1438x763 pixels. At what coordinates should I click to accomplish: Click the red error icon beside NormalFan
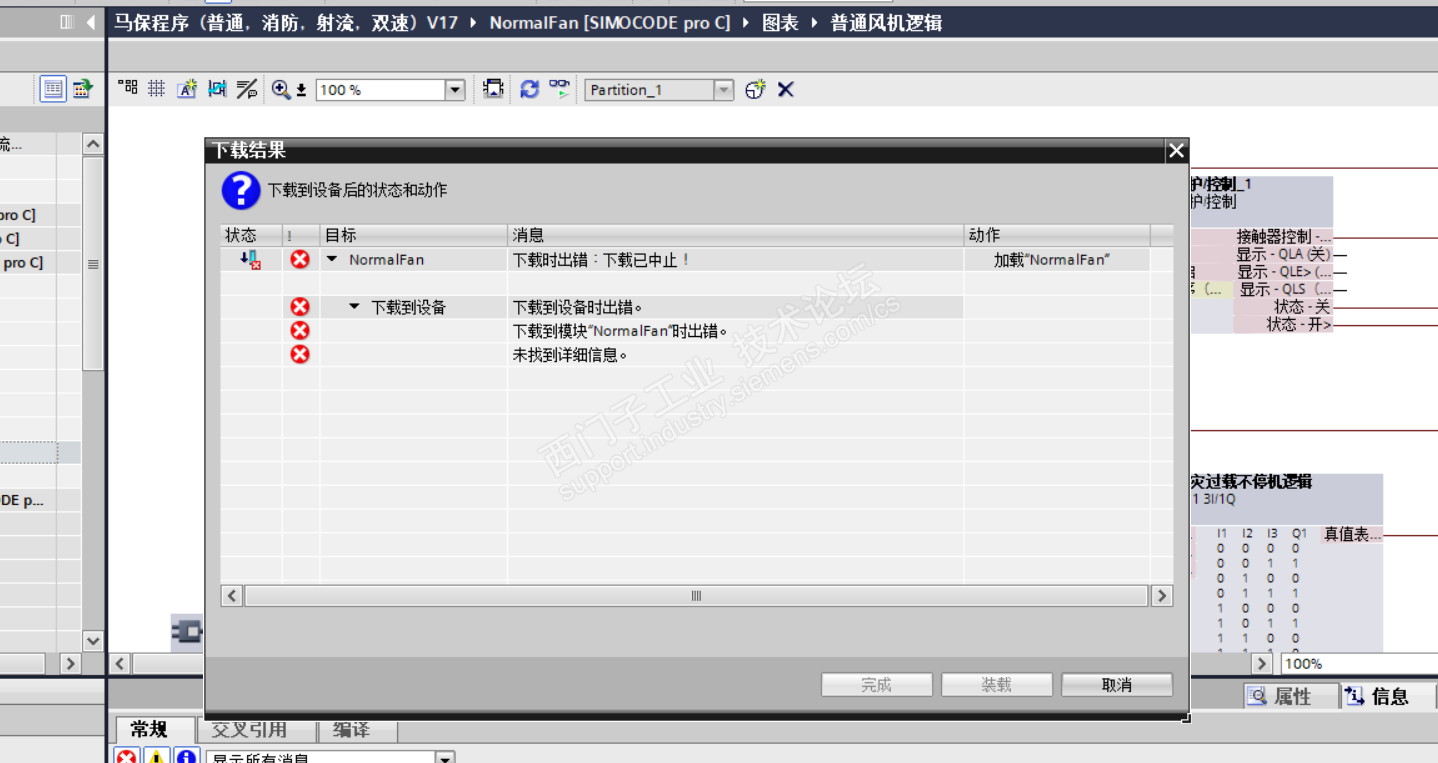[x=300, y=259]
